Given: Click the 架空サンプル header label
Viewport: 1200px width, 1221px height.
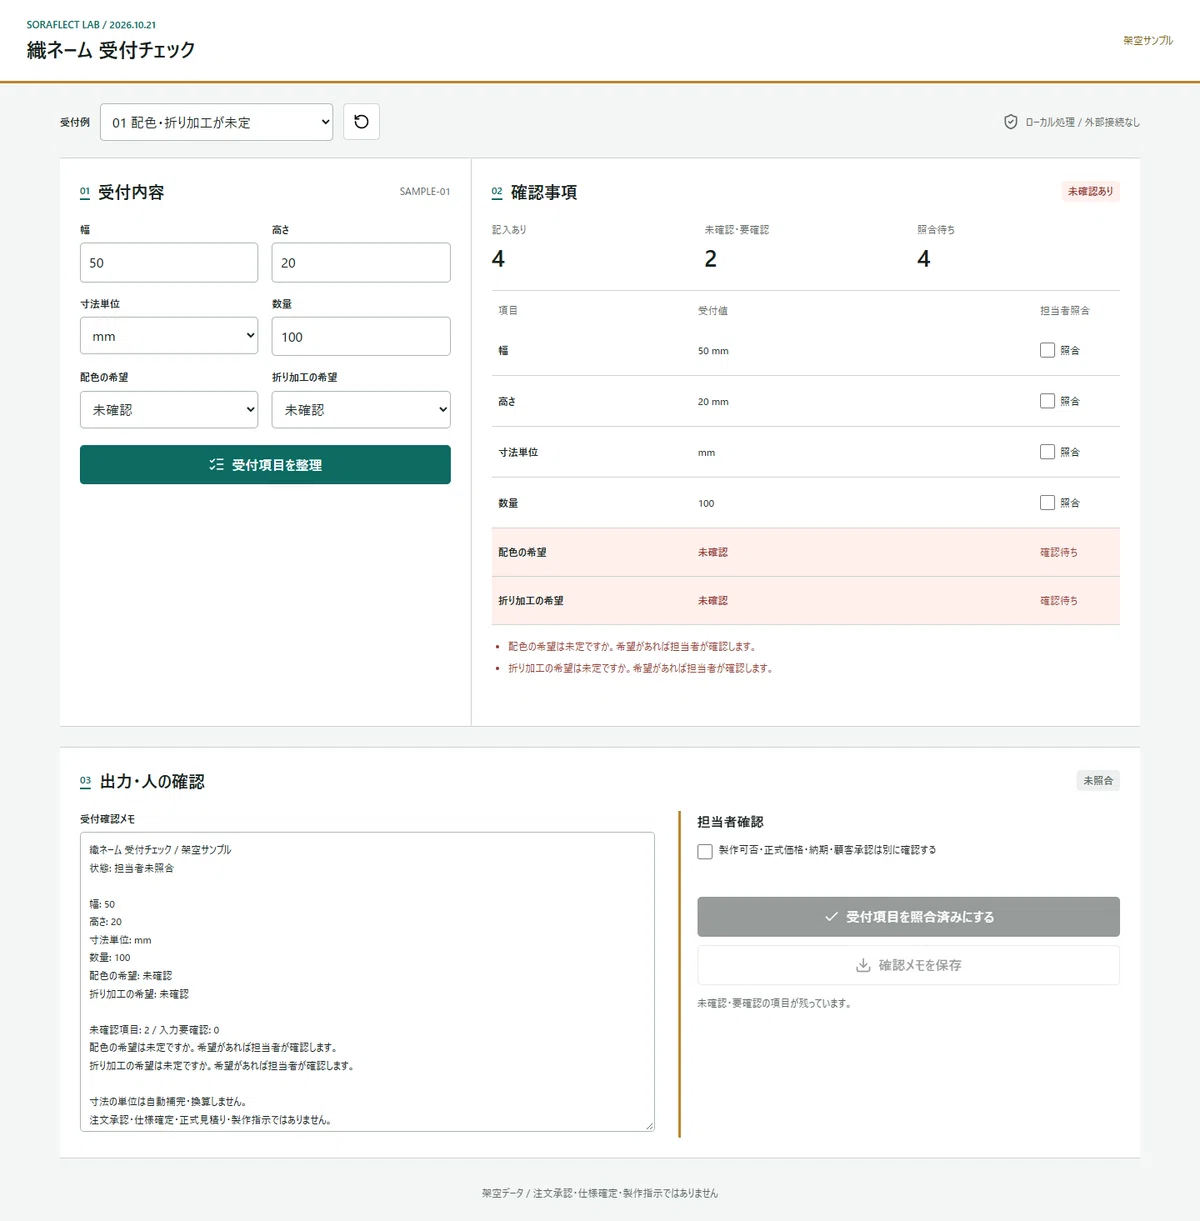Looking at the screenshot, I should tap(1148, 41).
